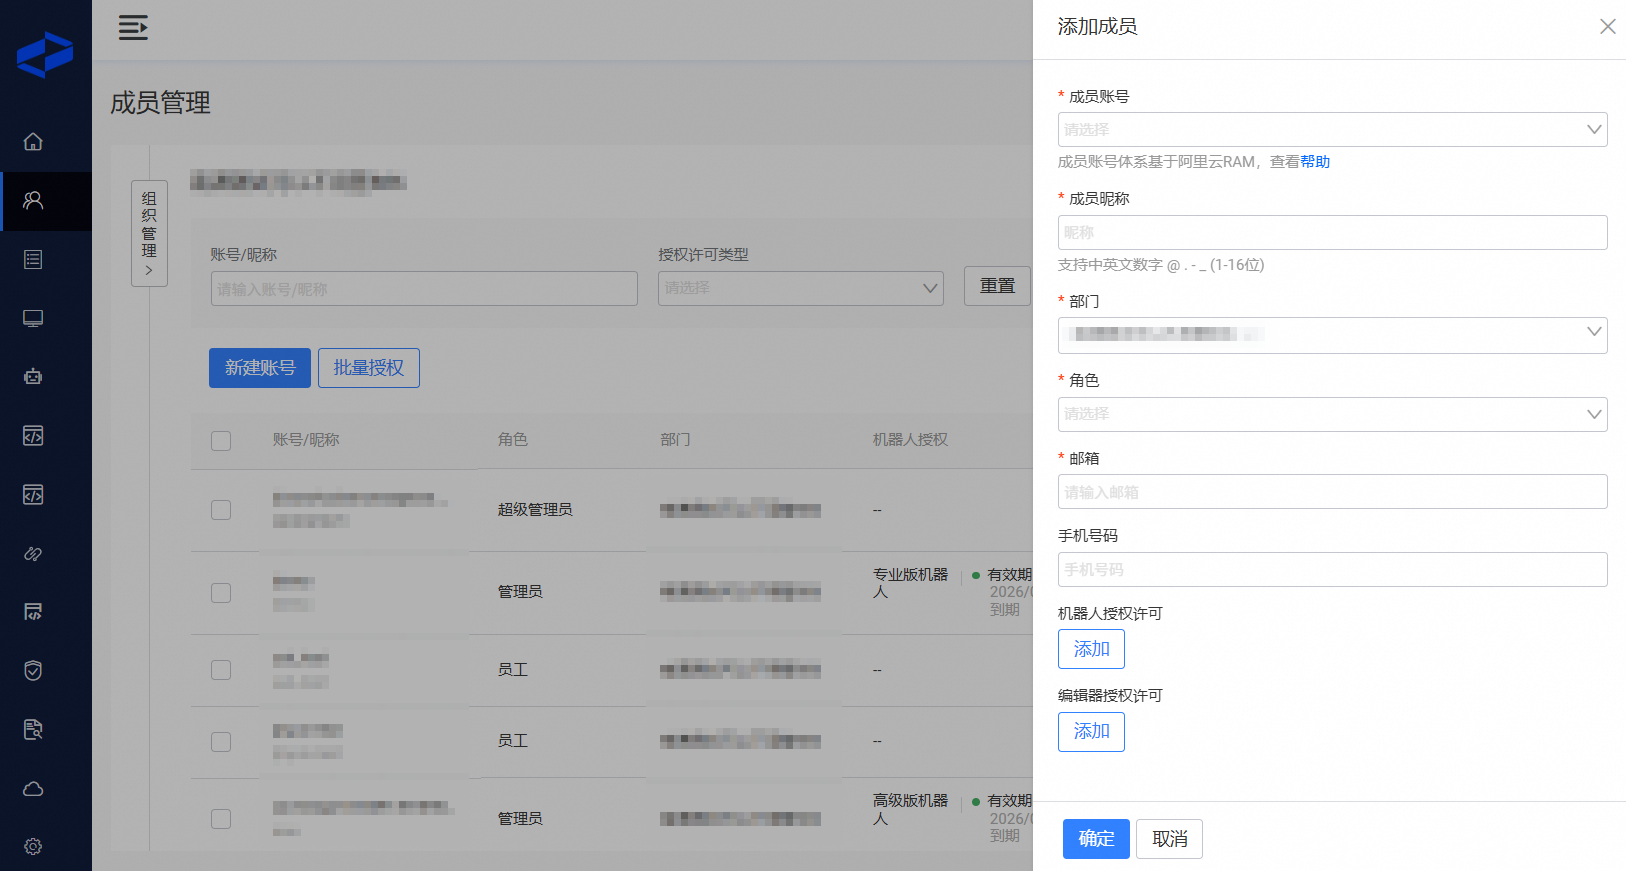Image resolution: width=1626 pixels, height=871 pixels.
Task: Click the 新建账号 button
Action: pos(260,368)
